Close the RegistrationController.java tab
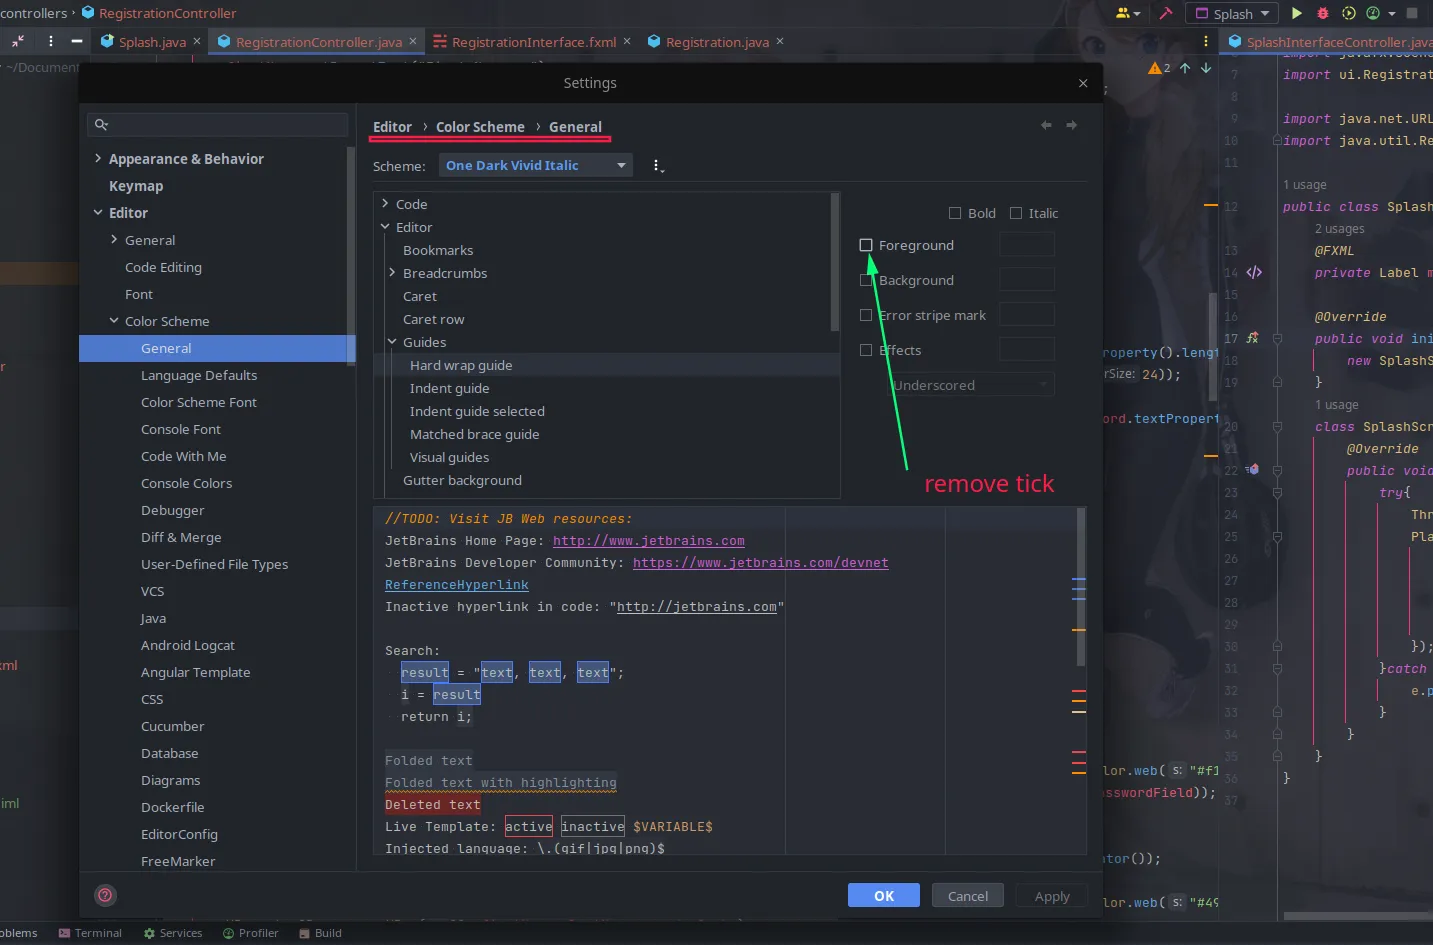Screen dimensions: 1433x945 tap(412, 41)
